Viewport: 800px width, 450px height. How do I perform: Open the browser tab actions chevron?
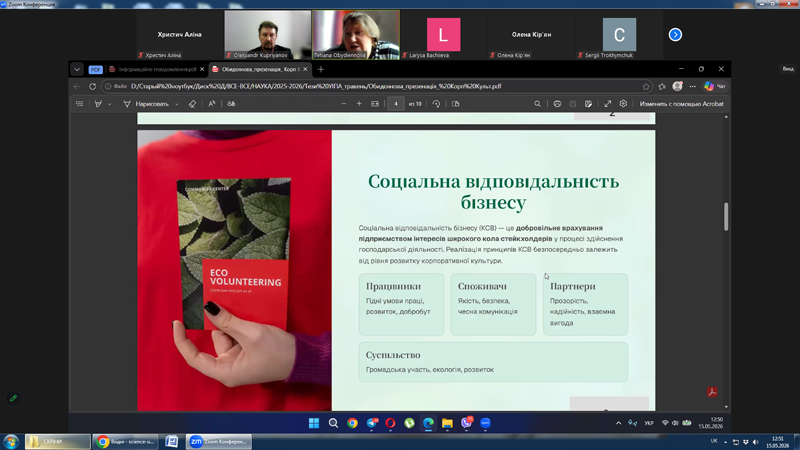click(x=77, y=69)
